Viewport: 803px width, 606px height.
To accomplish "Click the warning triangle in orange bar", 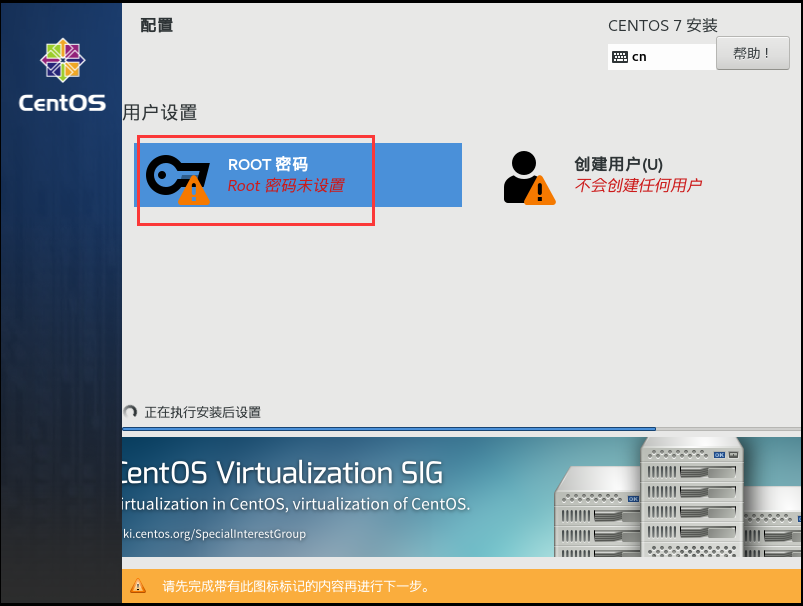I will pyautogui.click(x=138, y=586).
